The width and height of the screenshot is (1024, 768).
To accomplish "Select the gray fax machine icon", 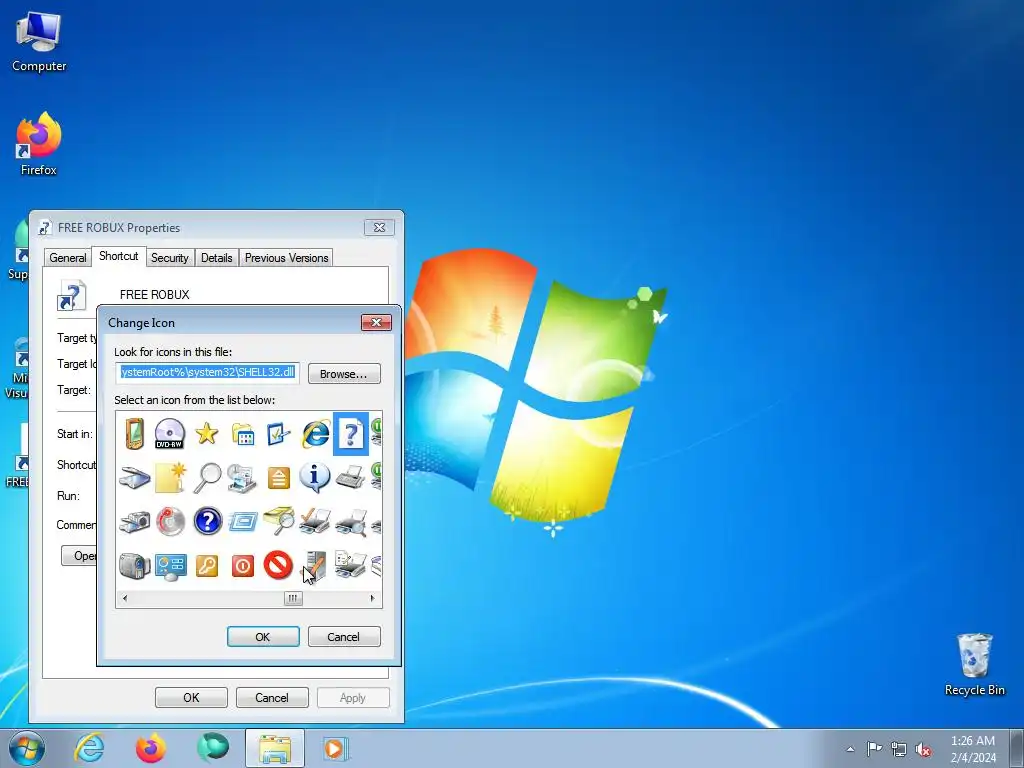I will 351,478.
